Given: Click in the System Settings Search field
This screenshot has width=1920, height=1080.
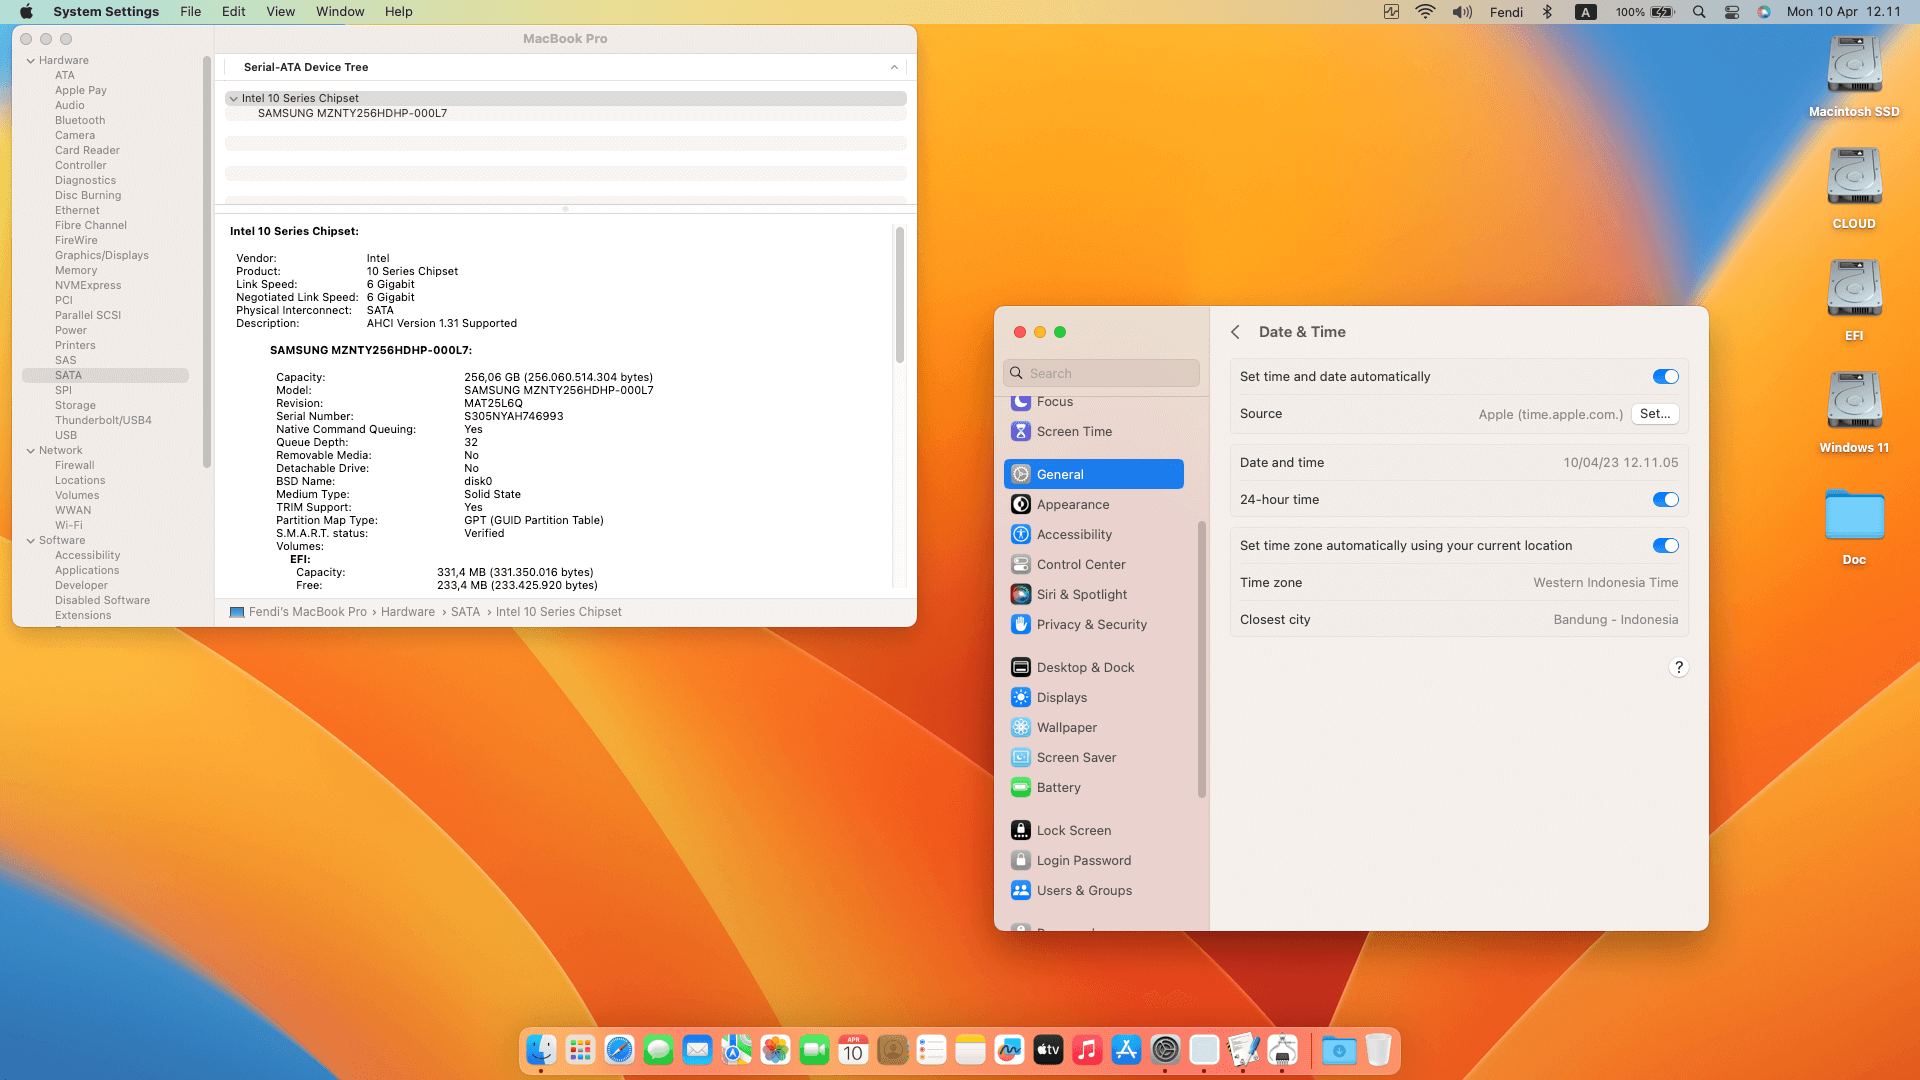Looking at the screenshot, I should [x=1101, y=373].
